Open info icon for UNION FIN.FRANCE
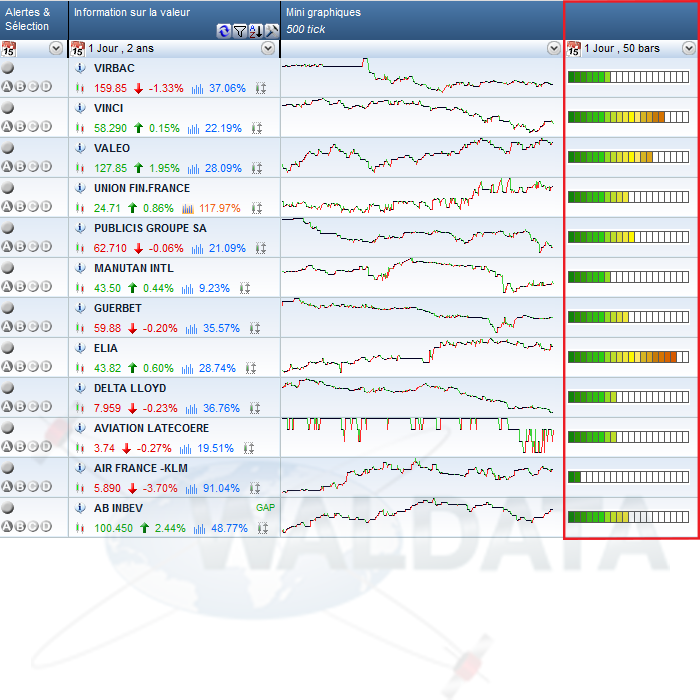This screenshot has width=700, height=700. pyautogui.click(x=80, y=188)
